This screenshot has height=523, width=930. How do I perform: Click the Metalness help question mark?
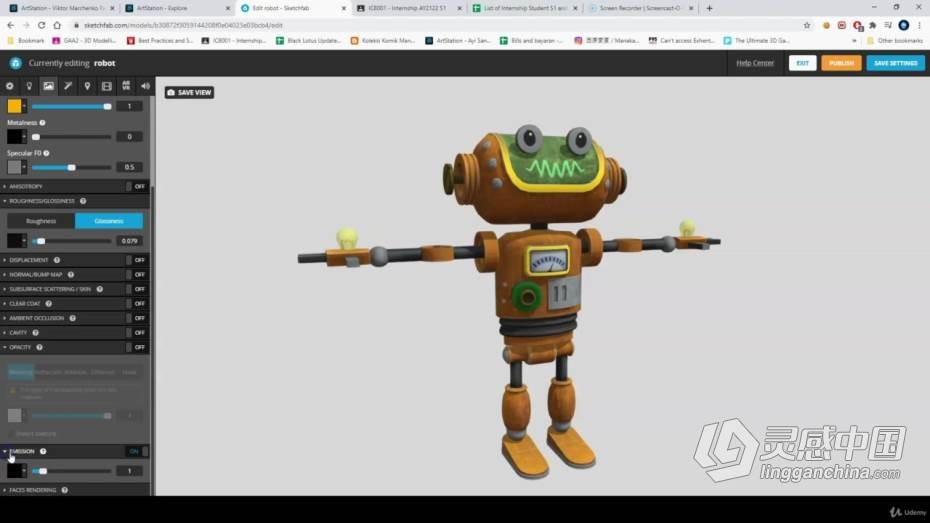42,123
